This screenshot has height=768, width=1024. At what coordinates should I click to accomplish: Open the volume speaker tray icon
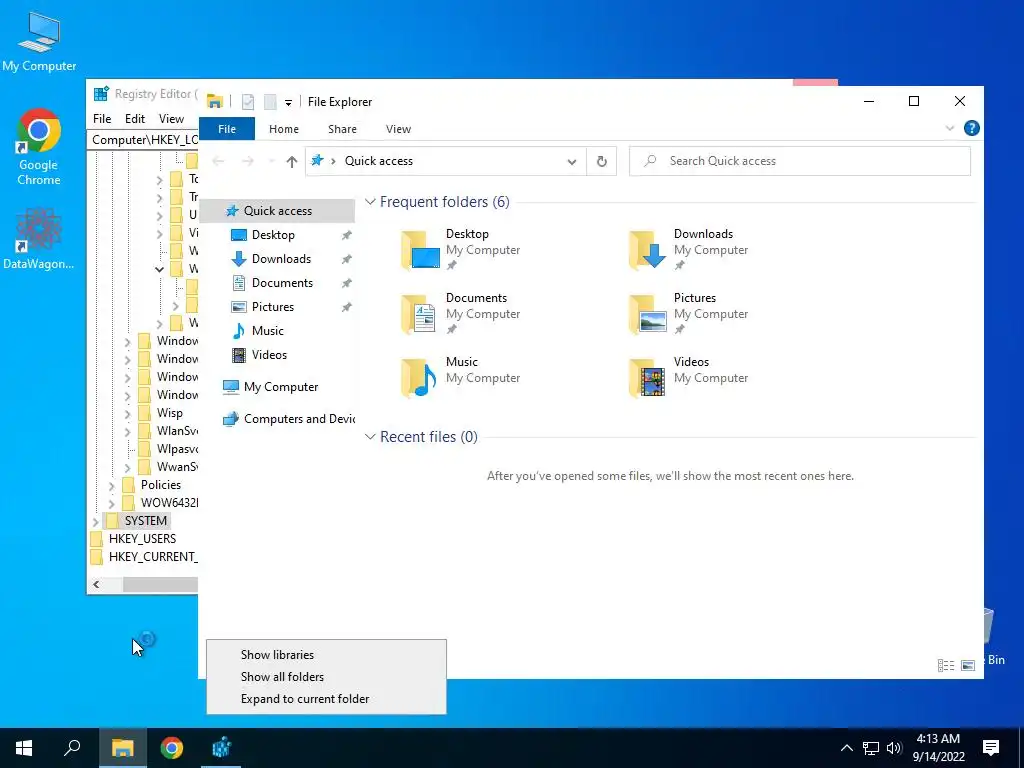894,748
